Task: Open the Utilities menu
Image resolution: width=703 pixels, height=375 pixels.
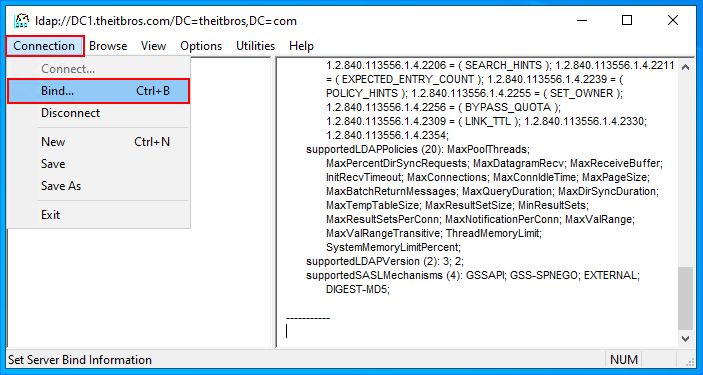Action: 256,46
